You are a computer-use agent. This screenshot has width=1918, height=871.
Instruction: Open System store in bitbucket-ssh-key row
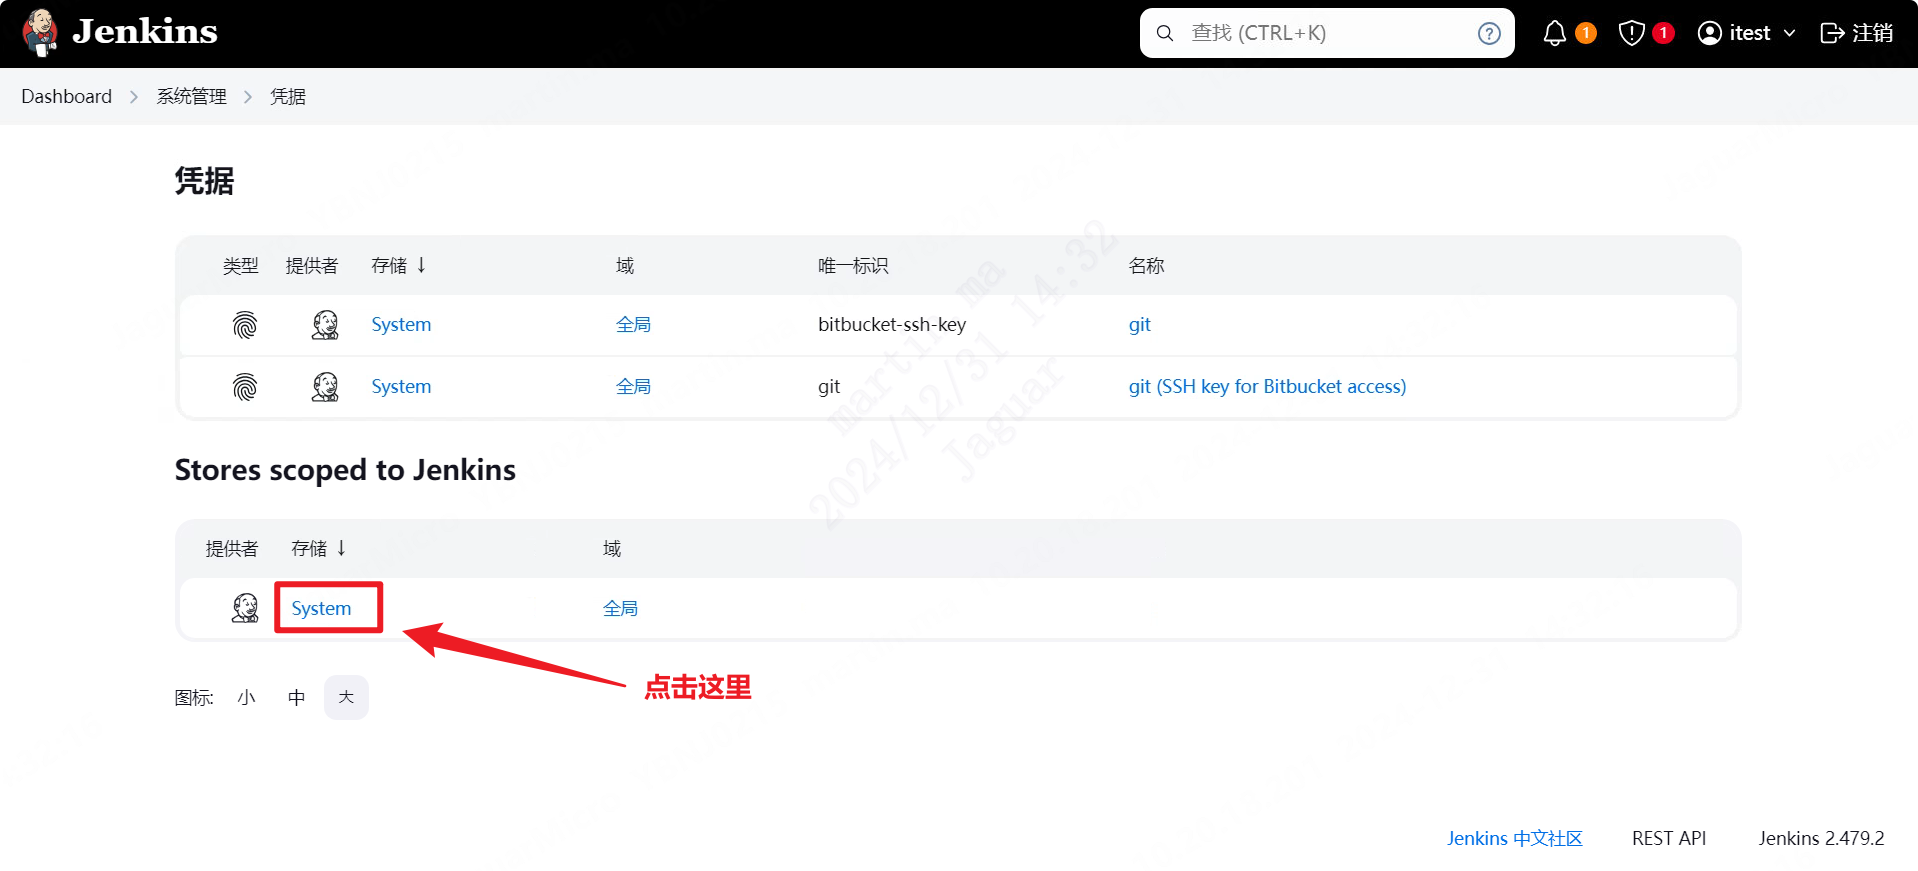(x=401, y=324)
